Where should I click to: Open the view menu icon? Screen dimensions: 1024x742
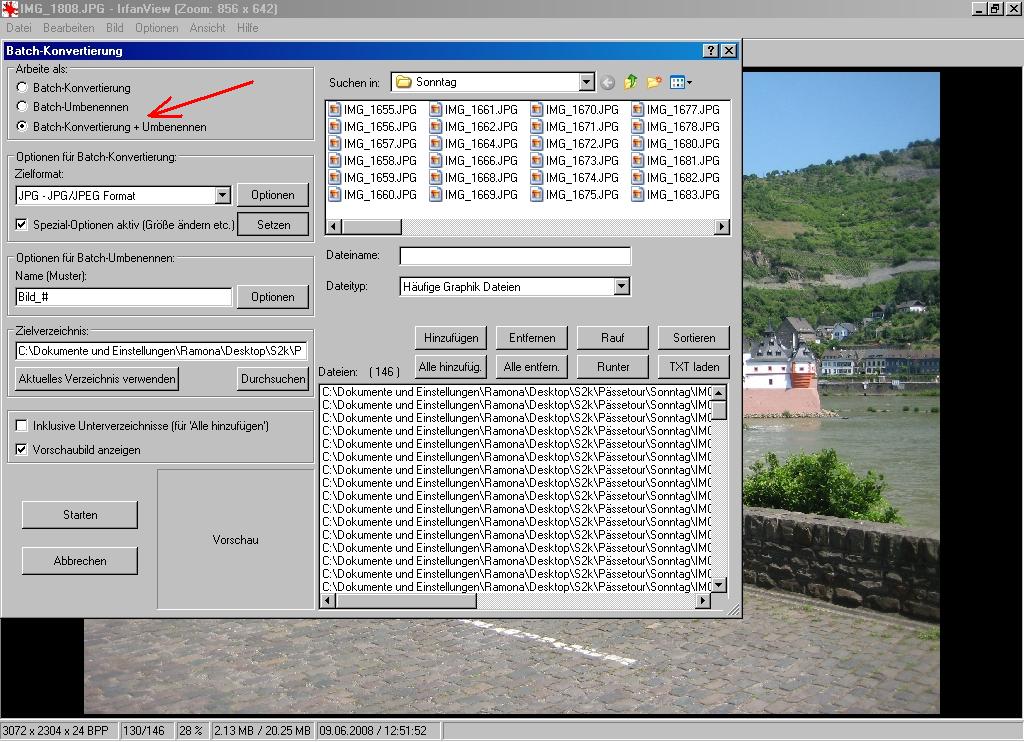click(680, 83)
